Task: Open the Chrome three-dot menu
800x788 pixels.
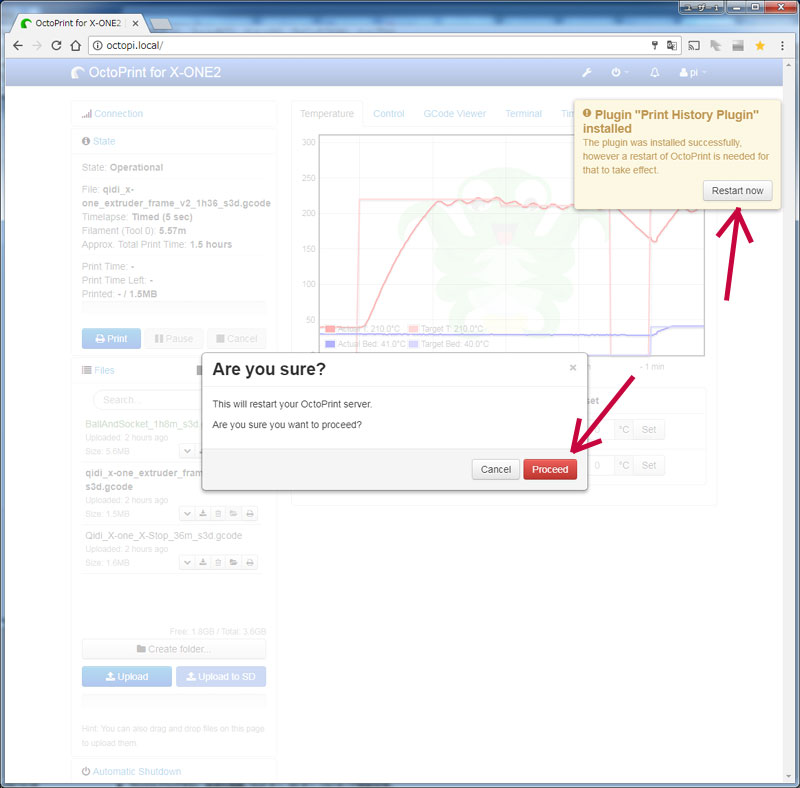Action: 782,45
